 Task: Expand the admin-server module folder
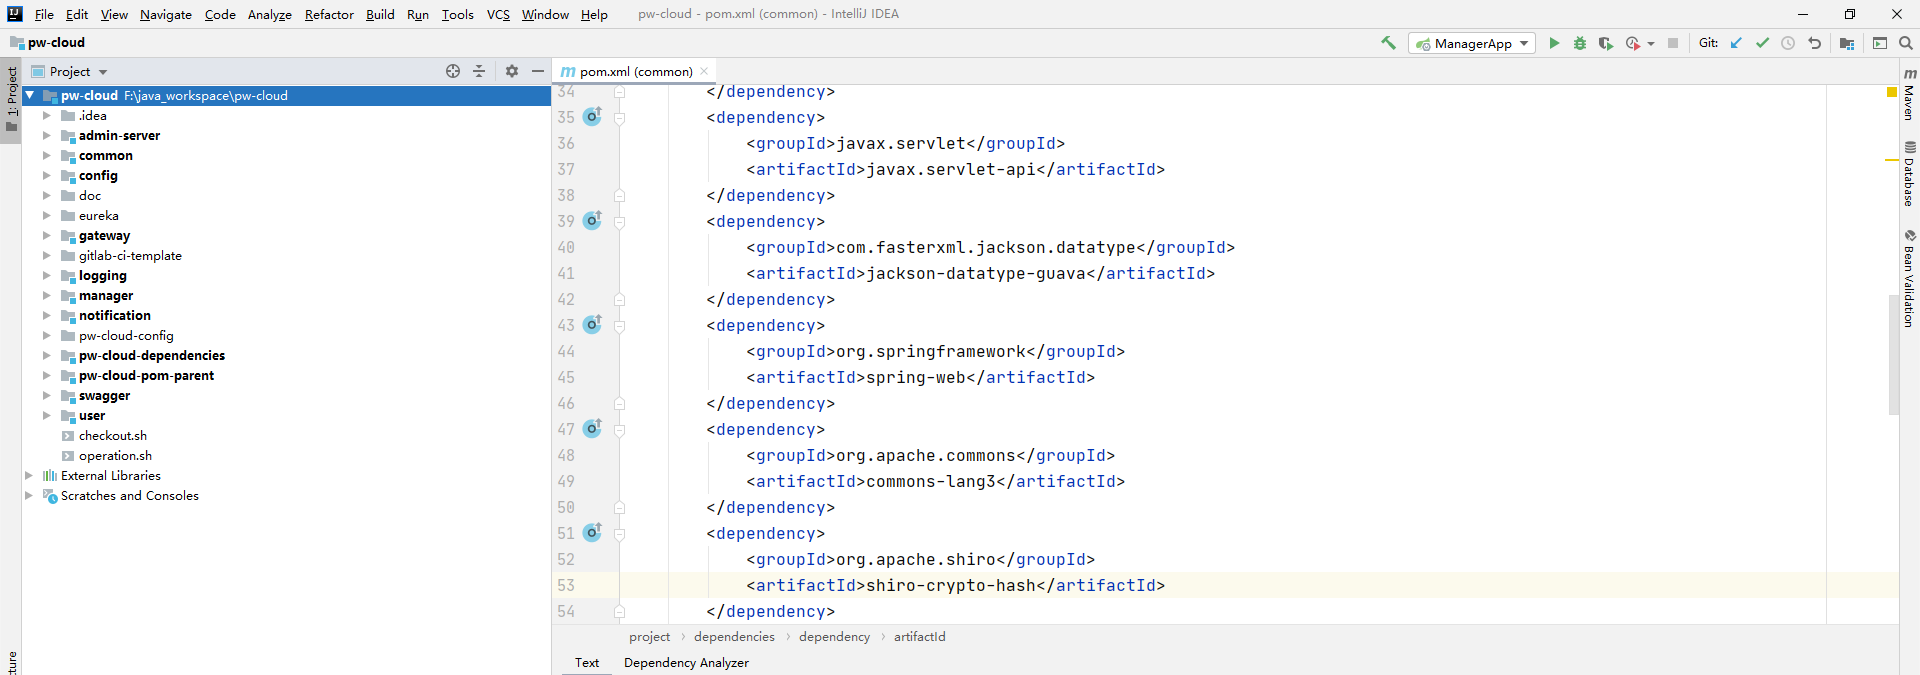pos(46,135)
